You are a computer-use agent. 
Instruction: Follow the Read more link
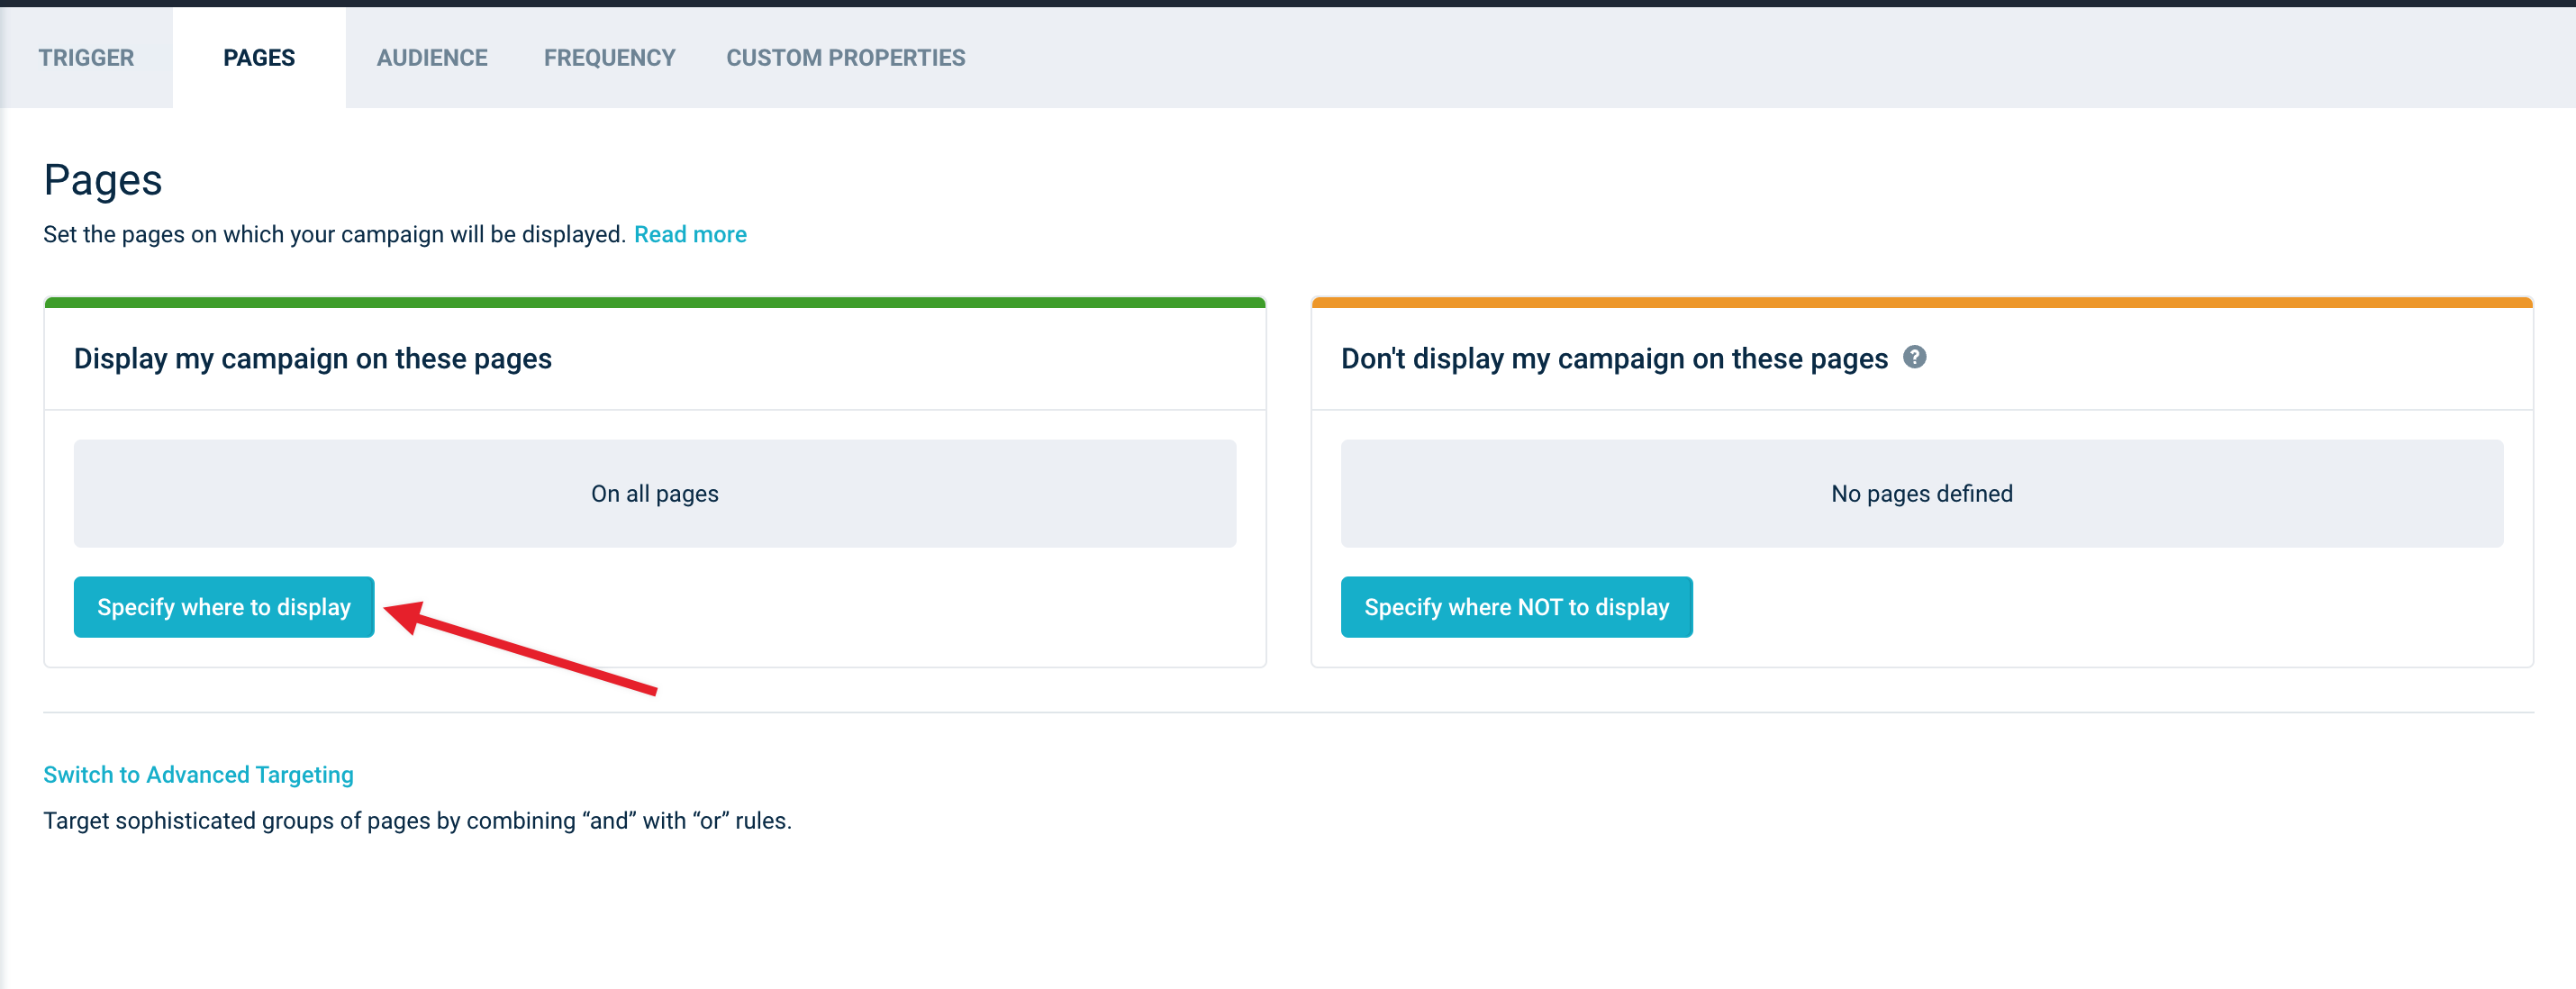pos(690,234)
